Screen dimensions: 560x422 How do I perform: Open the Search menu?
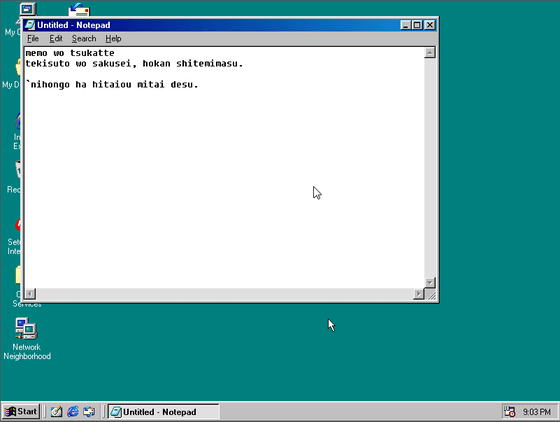(84, 39)
